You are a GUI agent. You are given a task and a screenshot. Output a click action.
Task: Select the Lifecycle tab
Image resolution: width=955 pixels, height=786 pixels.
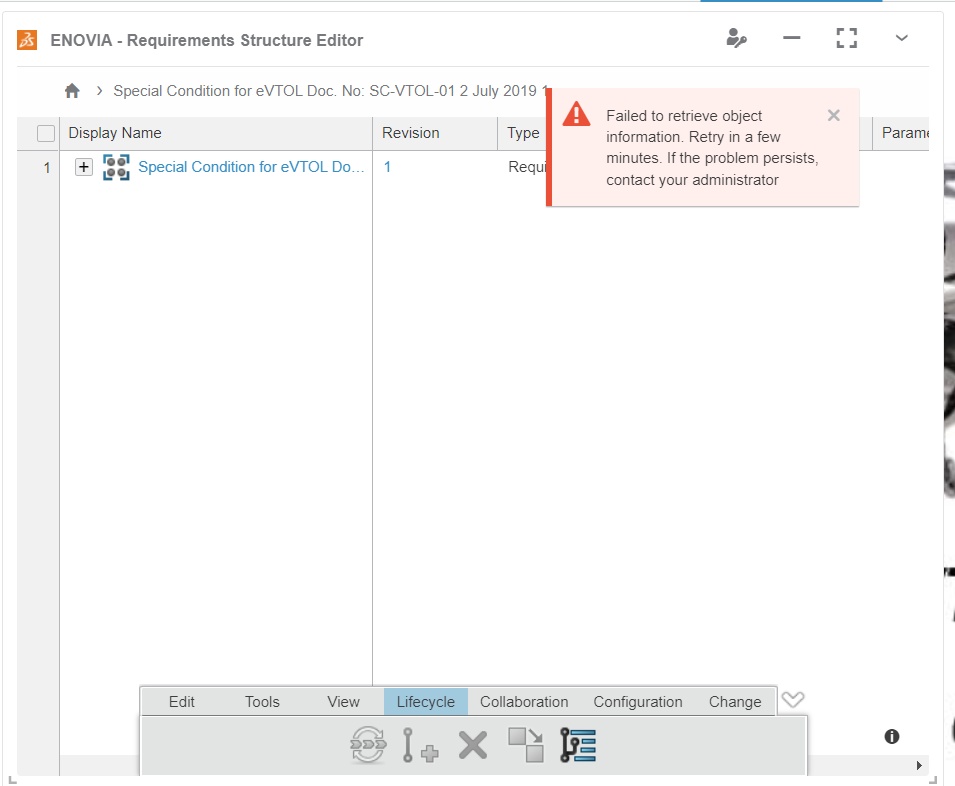point(426,701)
